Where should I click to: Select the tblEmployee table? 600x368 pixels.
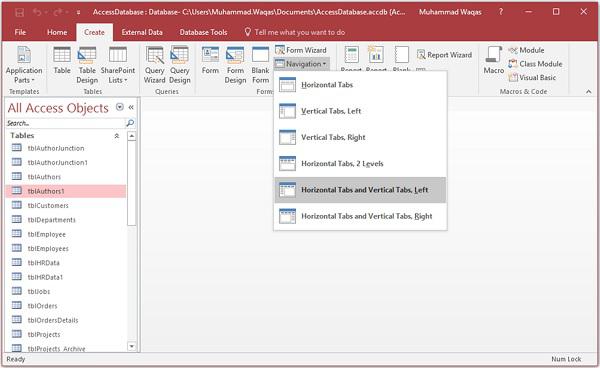(x=66, y=234)
